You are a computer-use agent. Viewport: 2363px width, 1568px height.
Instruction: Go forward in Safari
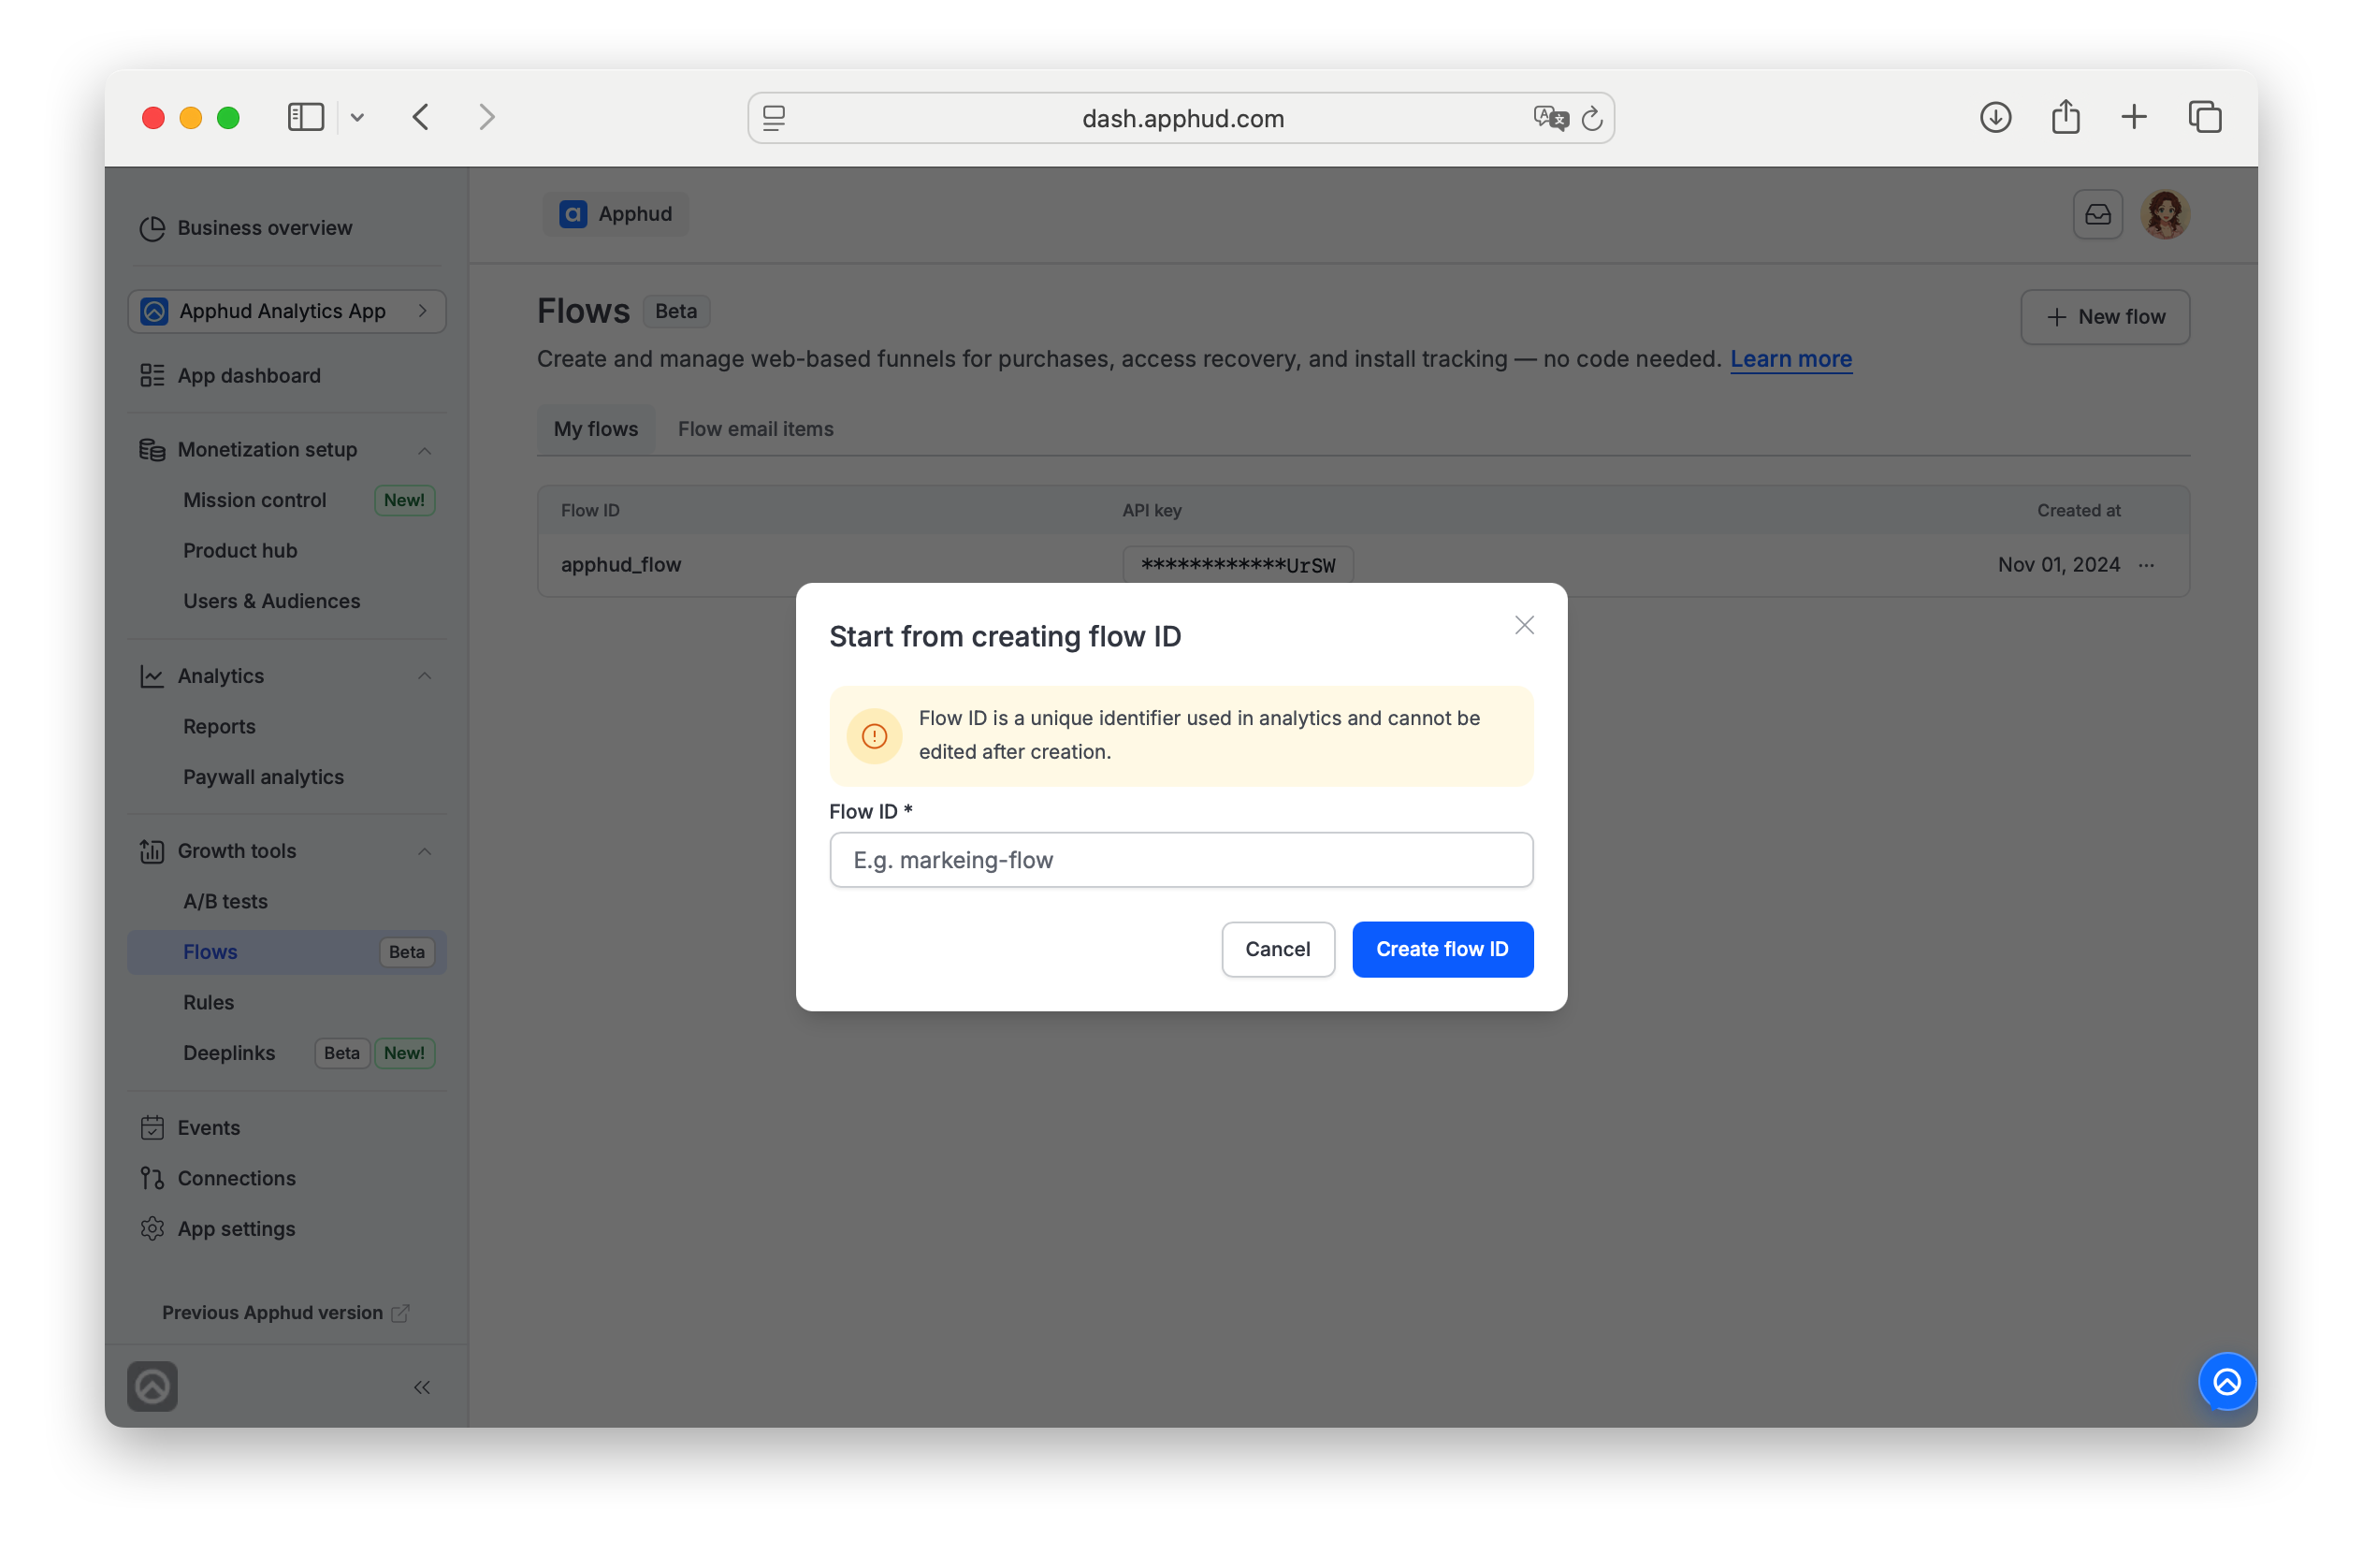tap(487, 117)
